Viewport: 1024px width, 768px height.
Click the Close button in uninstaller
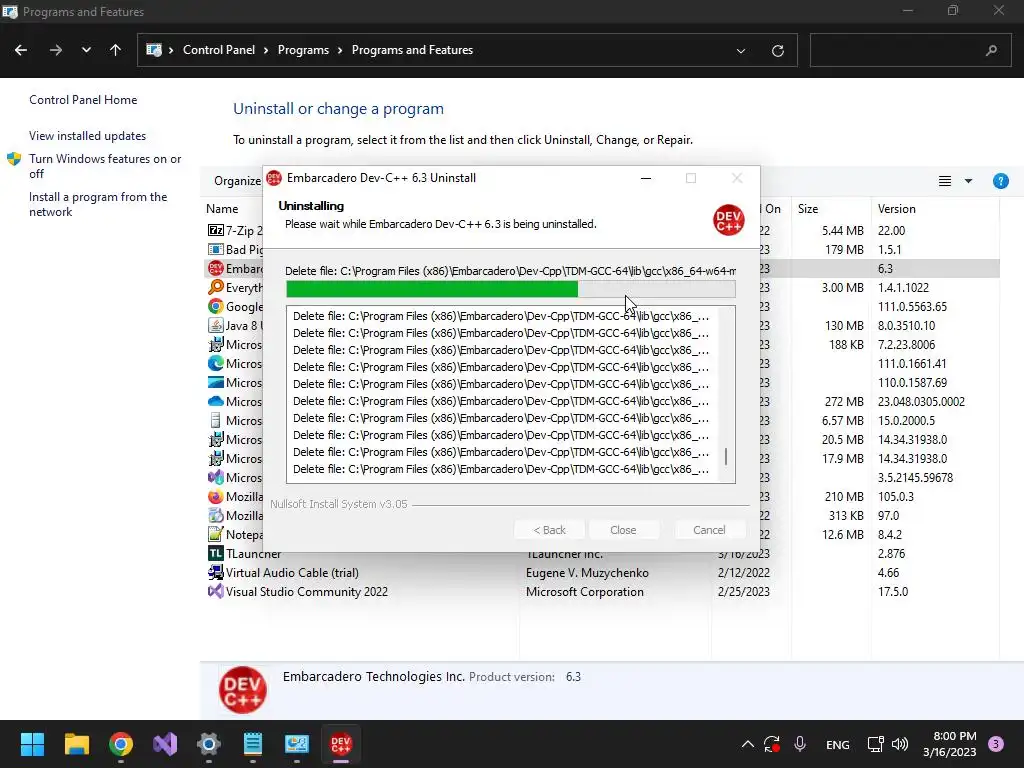(623, 530)
